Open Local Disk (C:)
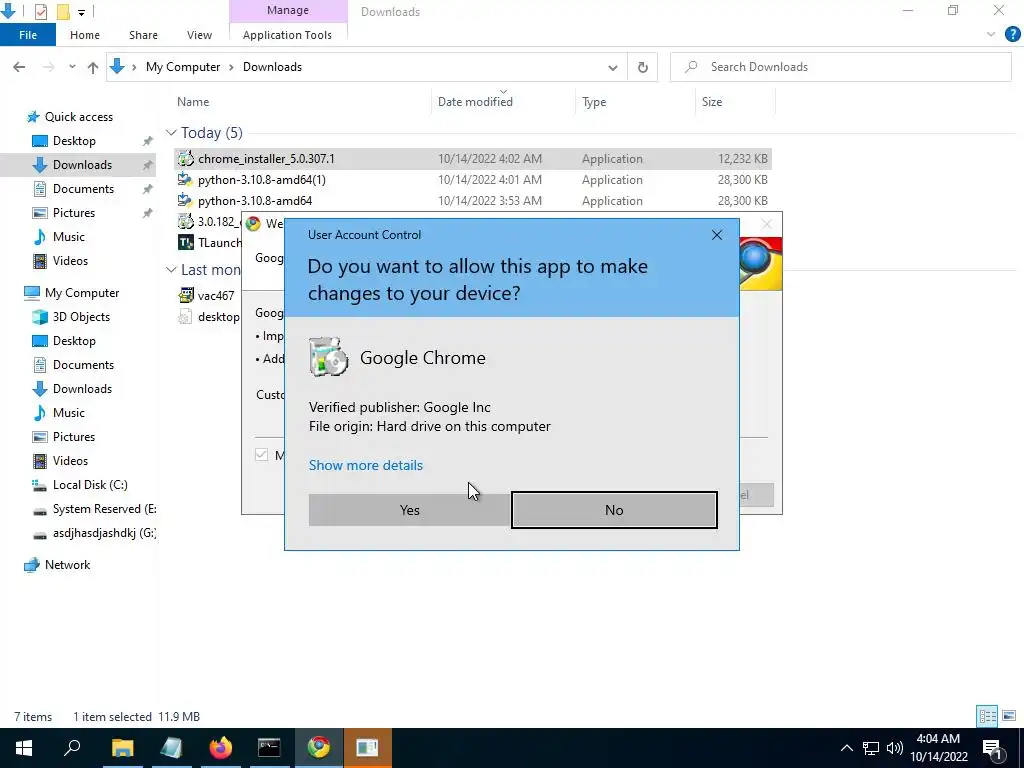The image size is (1024, 768). (x=89, y=485)
